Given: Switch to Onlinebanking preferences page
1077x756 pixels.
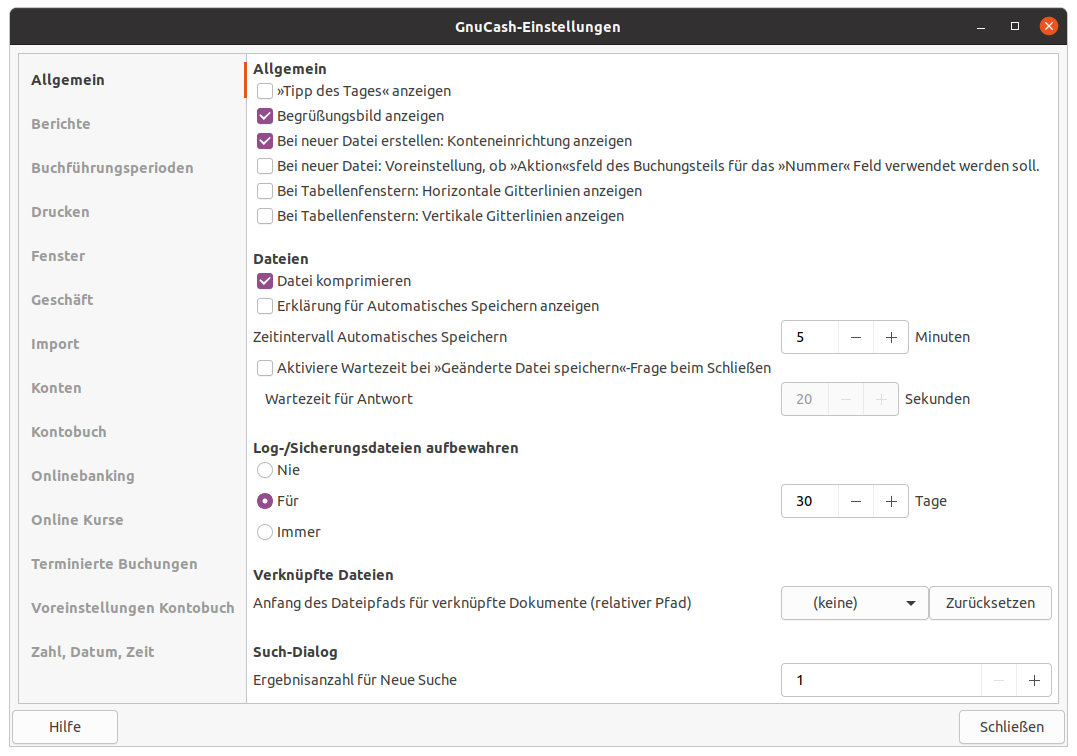Looking at the screenshot, I should tap(83, 476).
